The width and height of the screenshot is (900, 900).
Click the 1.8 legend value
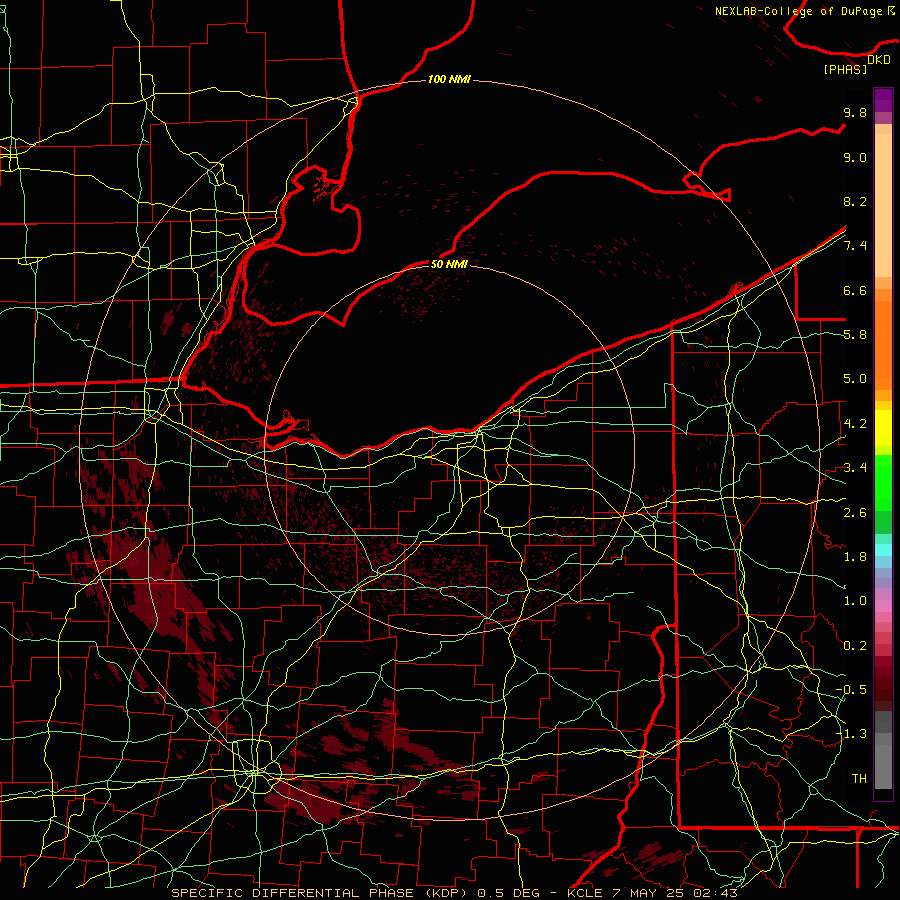pyautogui.click(x=855, y=557)
